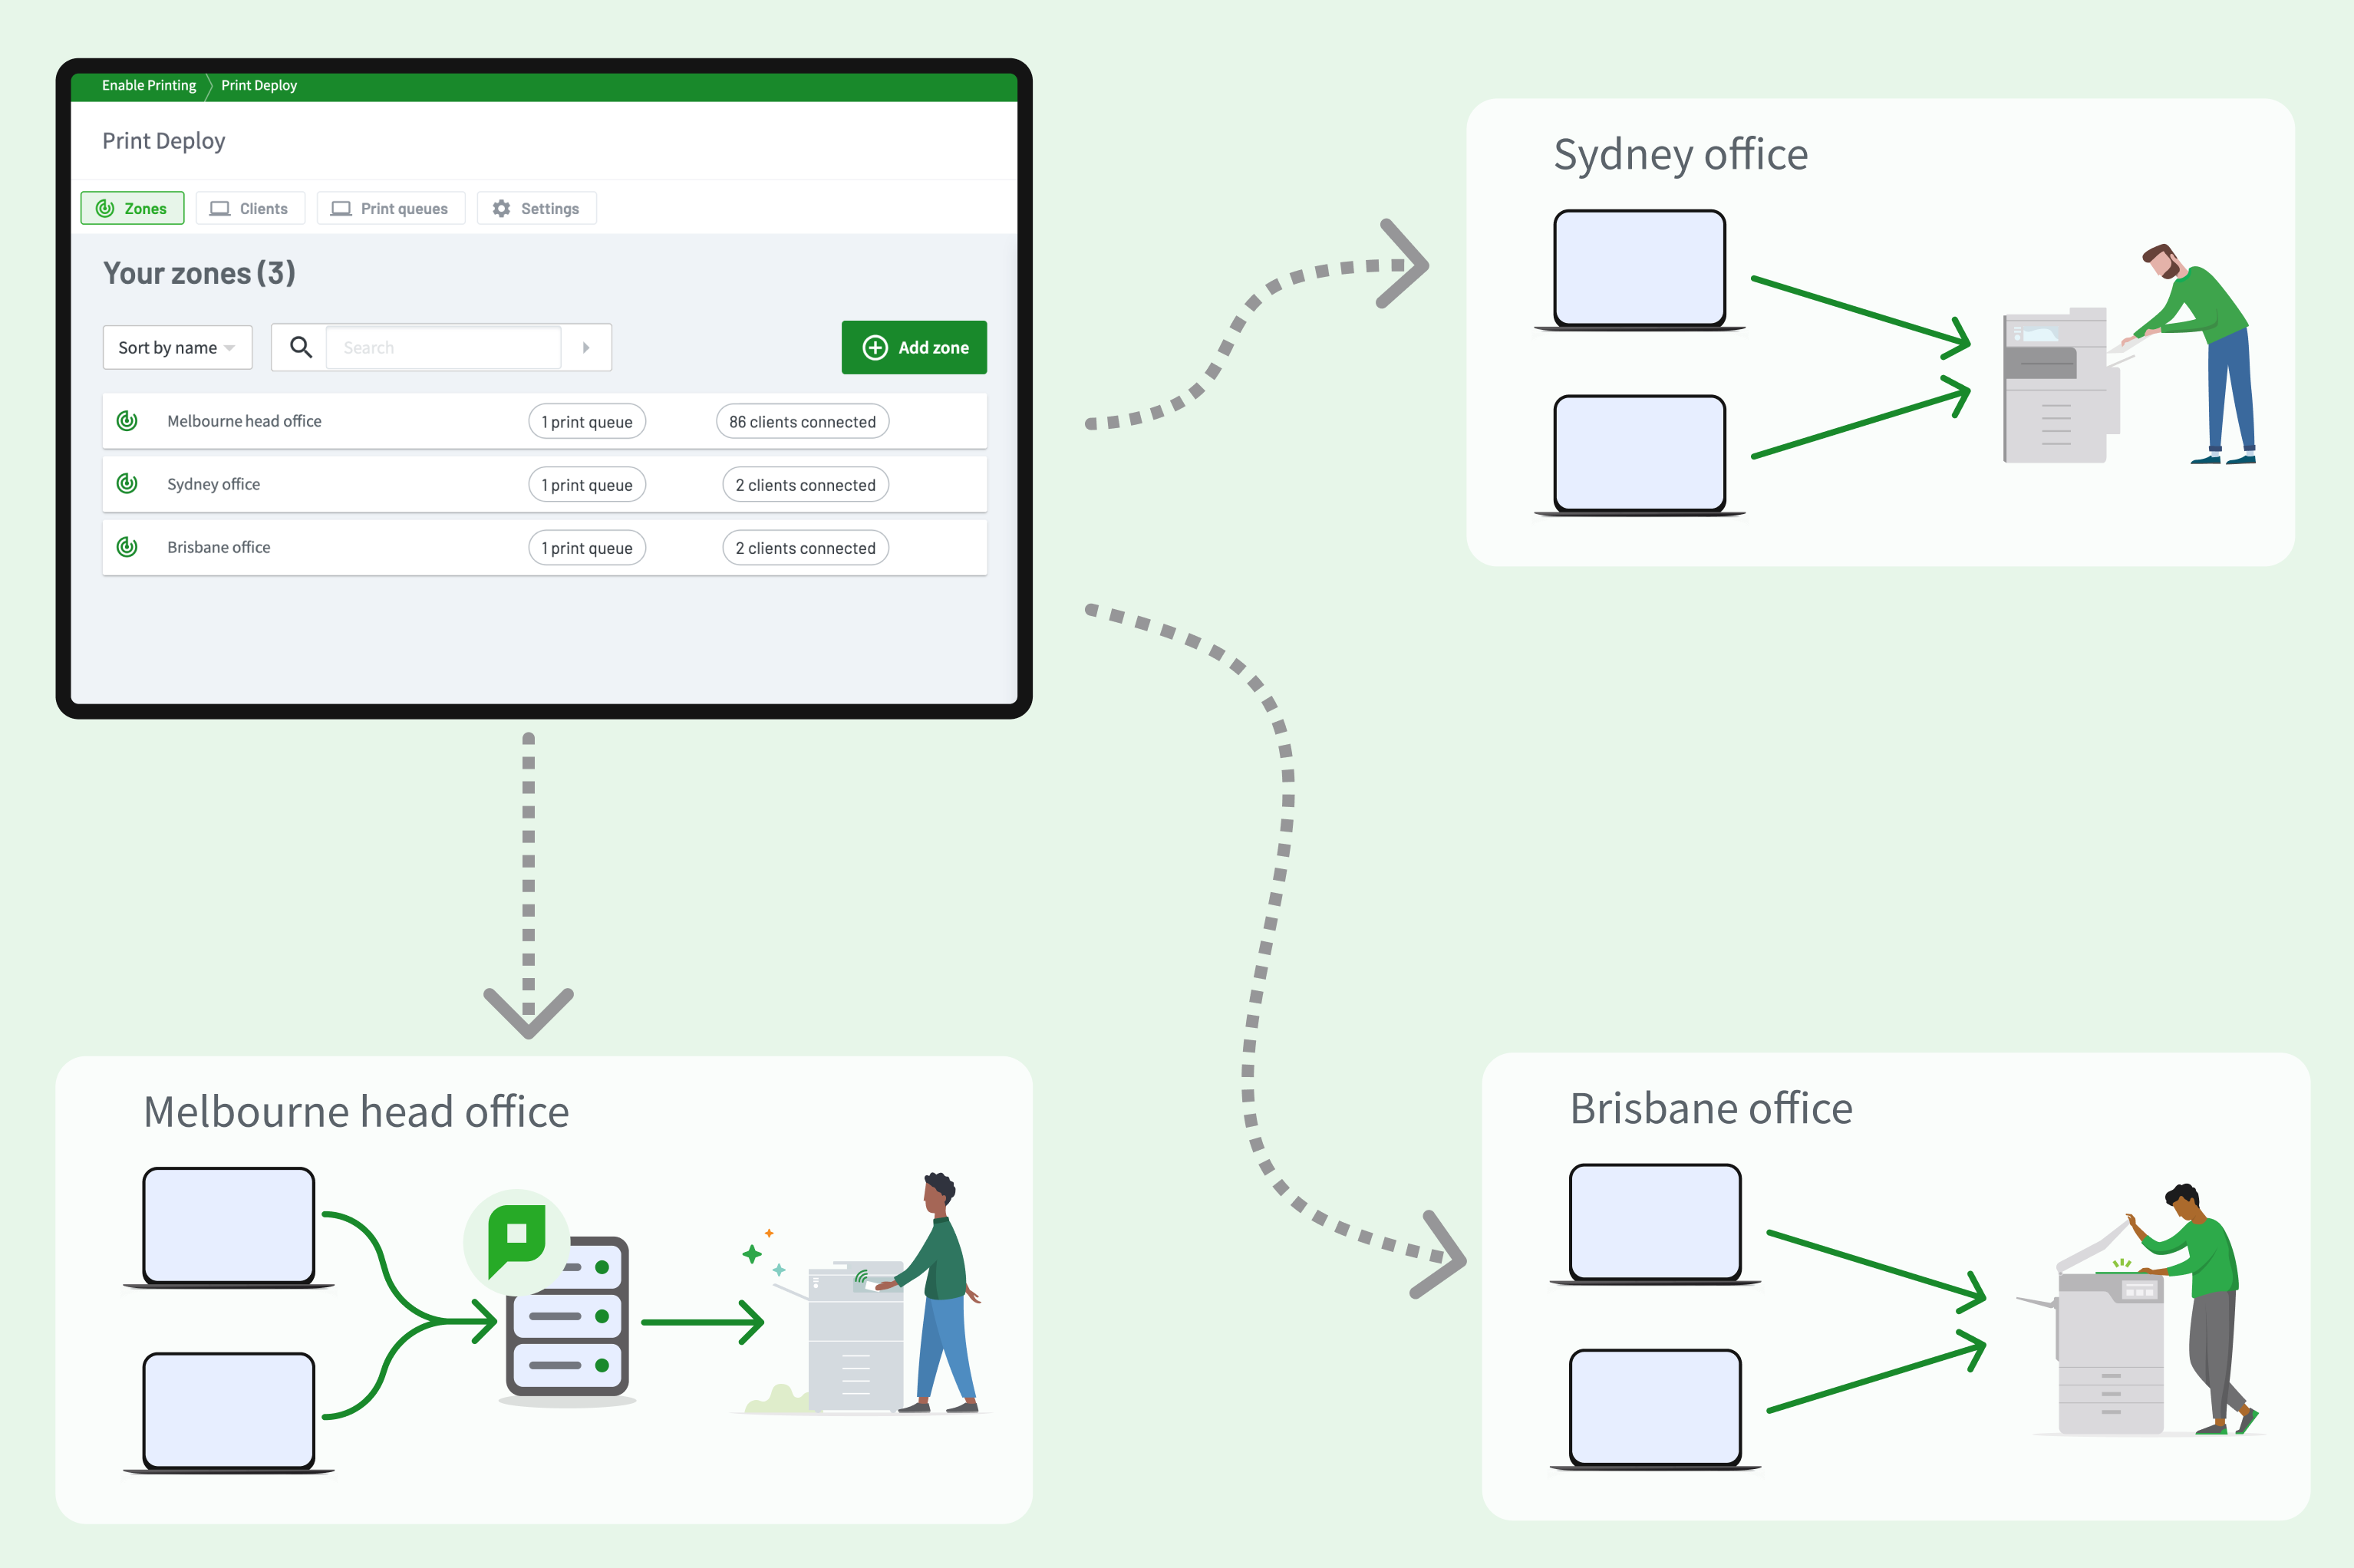Click Melbourne's 1 print queue badge
Screen dimensions: 2354x1568
[x=587, y=422]
